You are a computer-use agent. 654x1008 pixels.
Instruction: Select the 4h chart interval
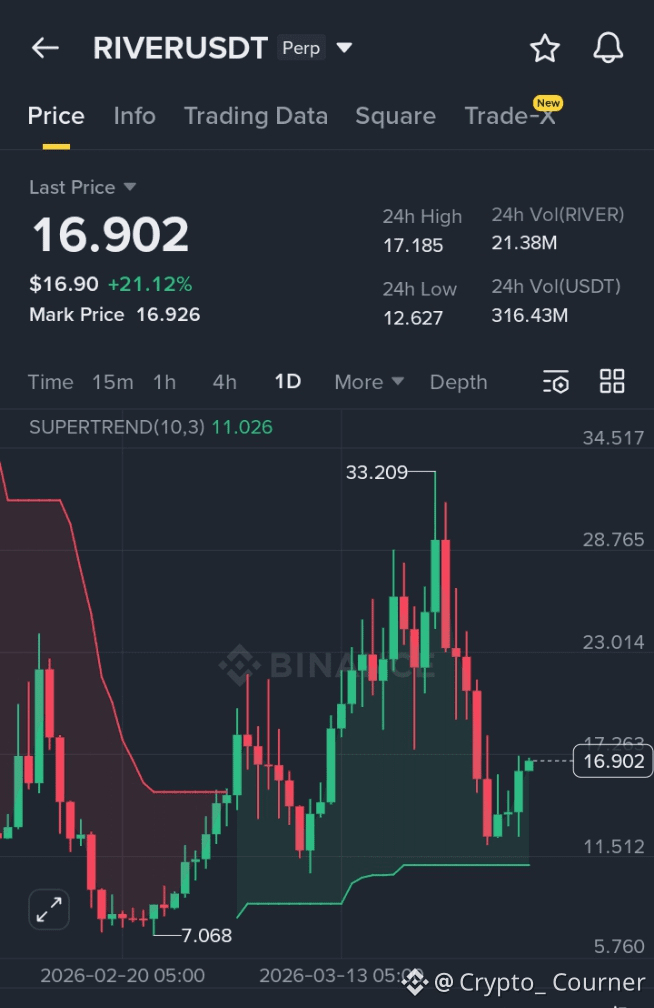point(224,382)
